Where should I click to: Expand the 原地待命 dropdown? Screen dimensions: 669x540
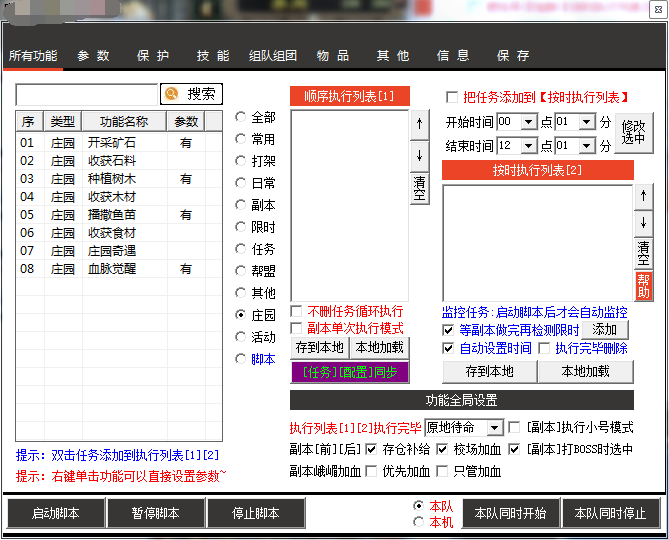495,427
